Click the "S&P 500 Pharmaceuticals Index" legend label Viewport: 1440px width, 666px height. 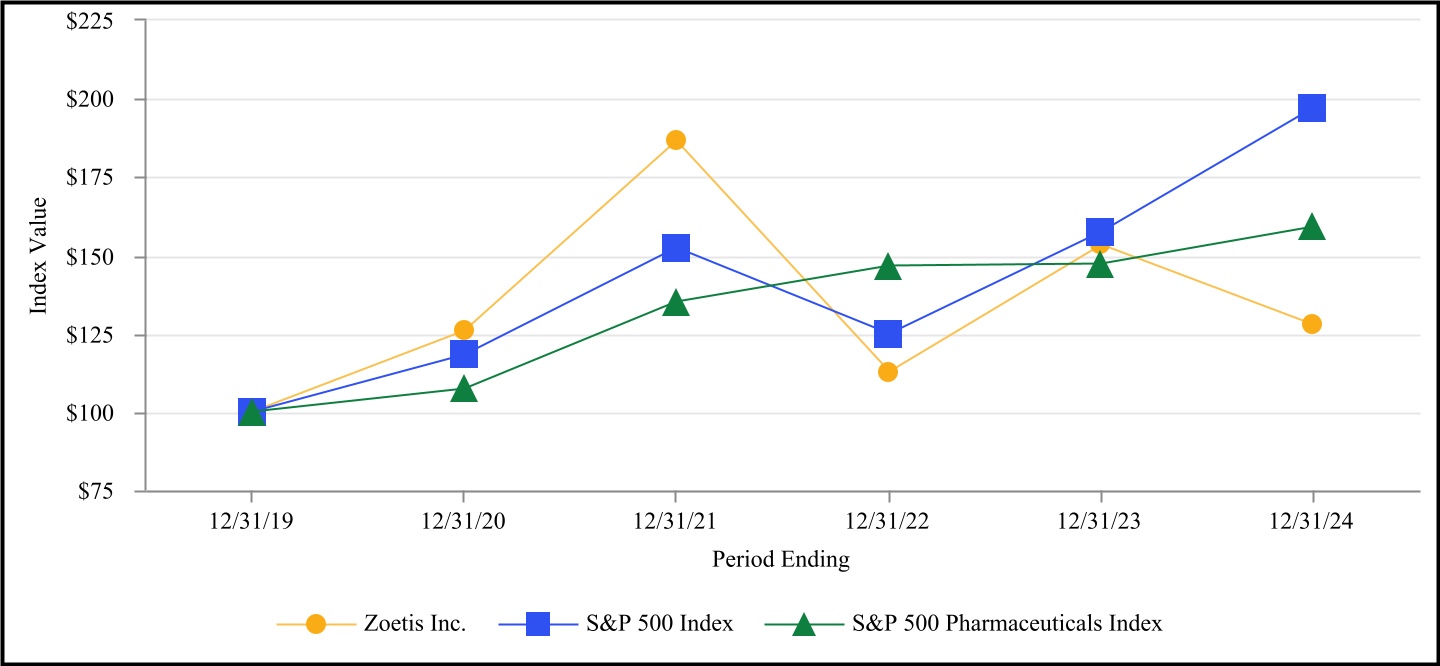[1007, 624]
